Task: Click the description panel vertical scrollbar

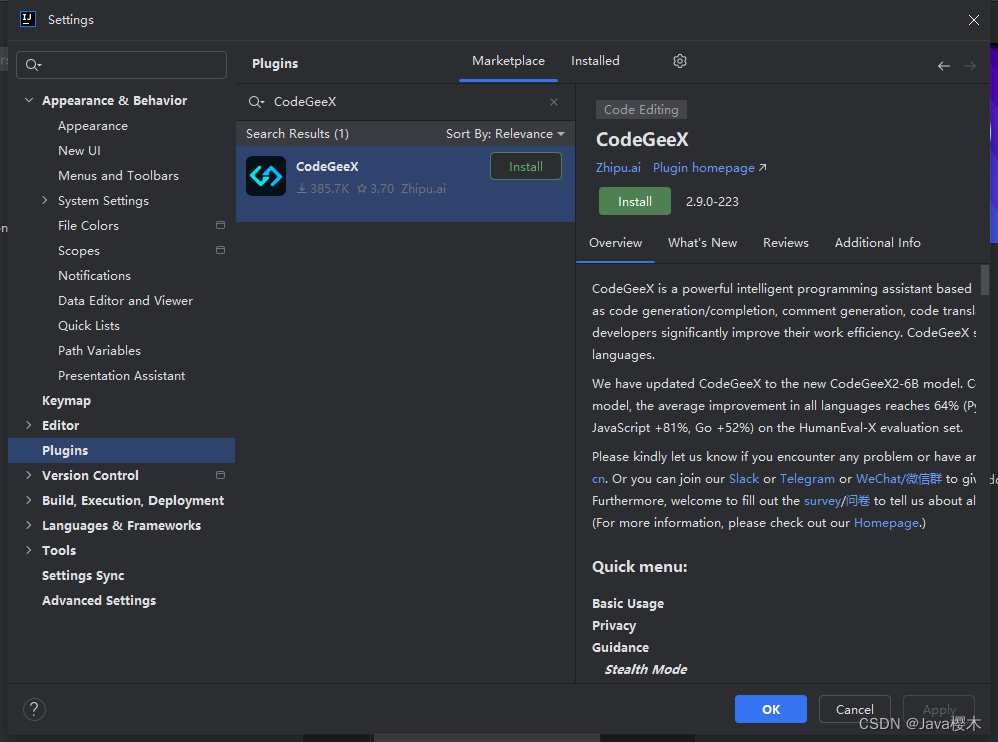Action: tap(985, 279)
